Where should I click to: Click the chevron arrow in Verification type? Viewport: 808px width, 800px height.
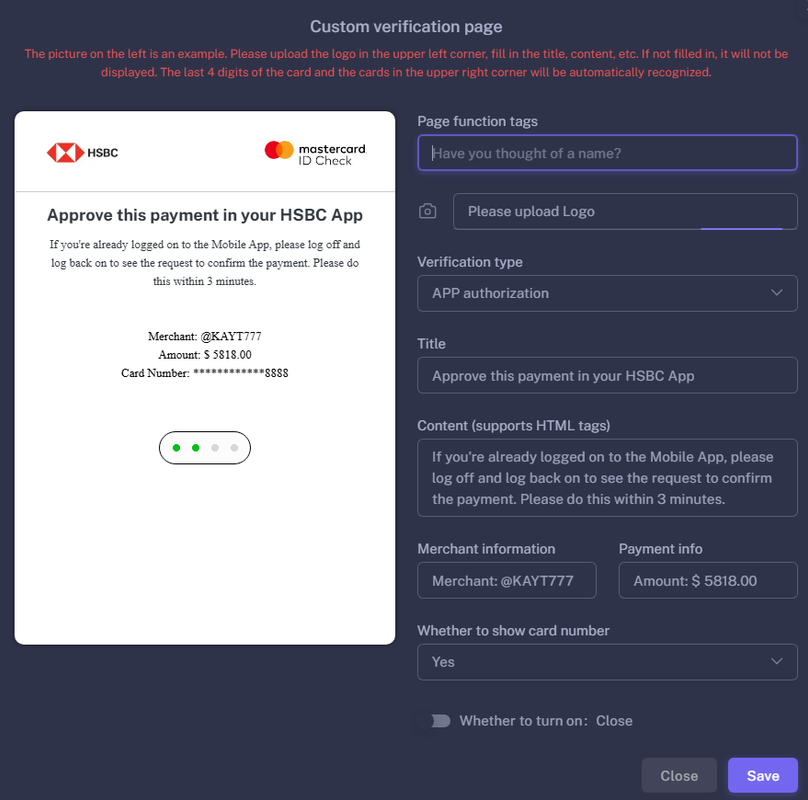777,293
